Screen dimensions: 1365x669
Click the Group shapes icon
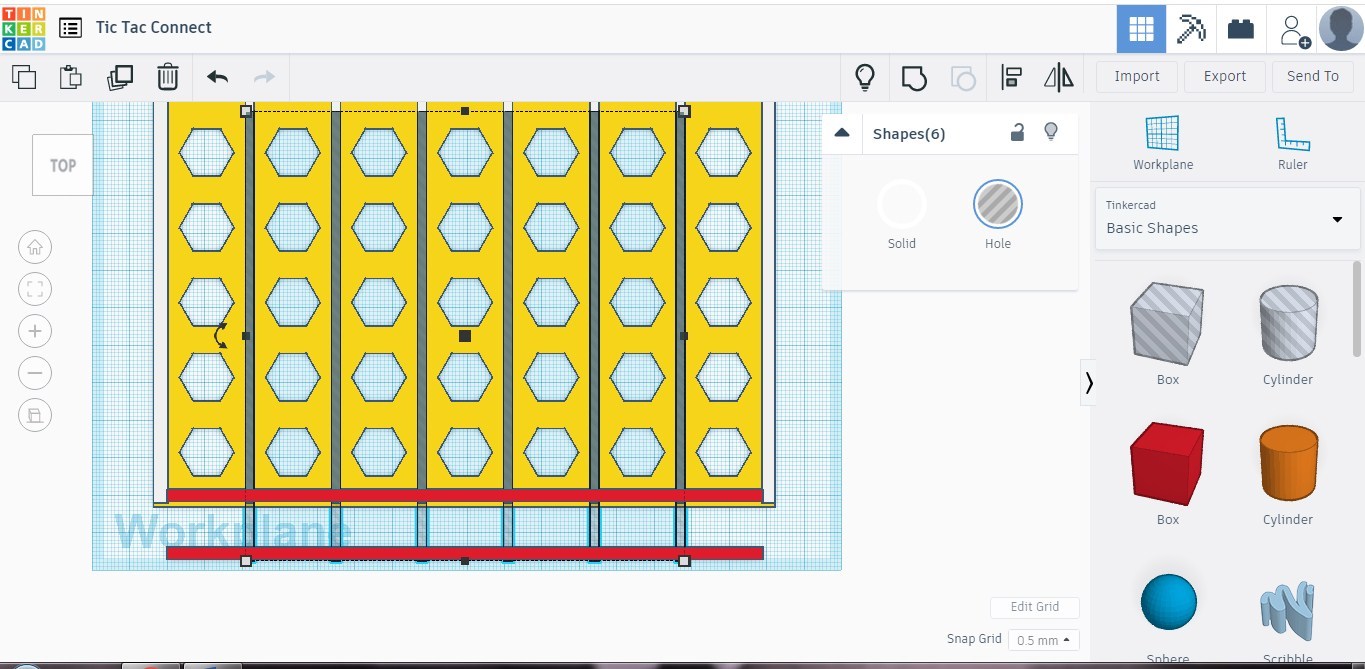click(x=914, y=77)
